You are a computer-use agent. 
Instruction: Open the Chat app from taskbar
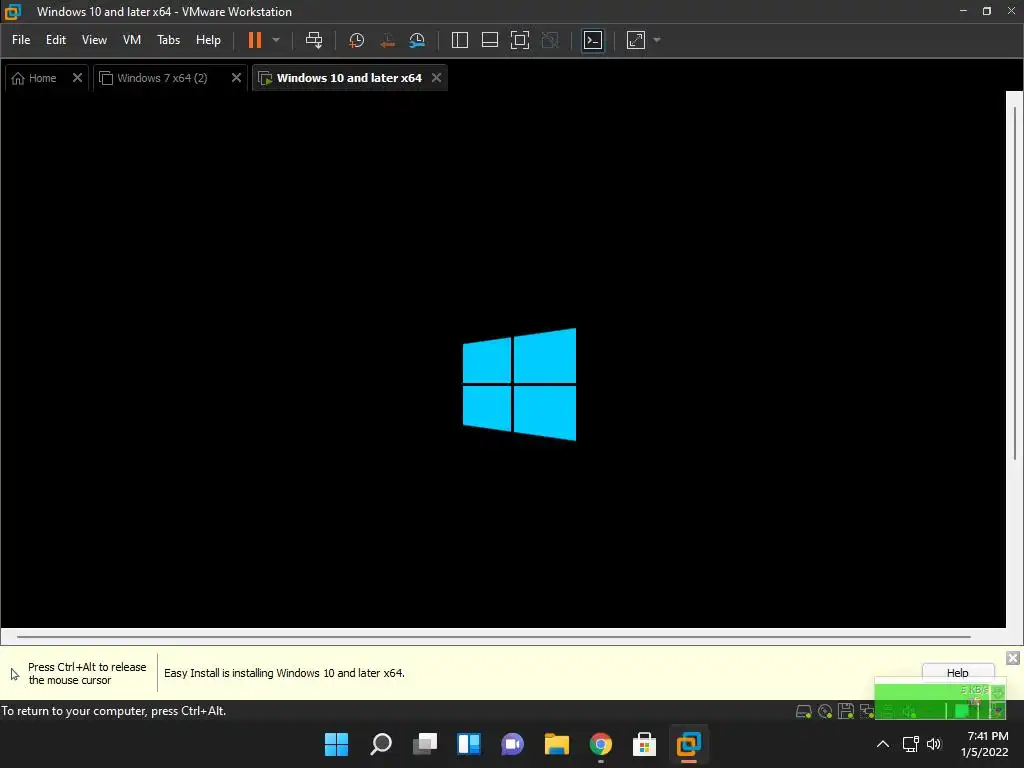[x=513, y=744]
